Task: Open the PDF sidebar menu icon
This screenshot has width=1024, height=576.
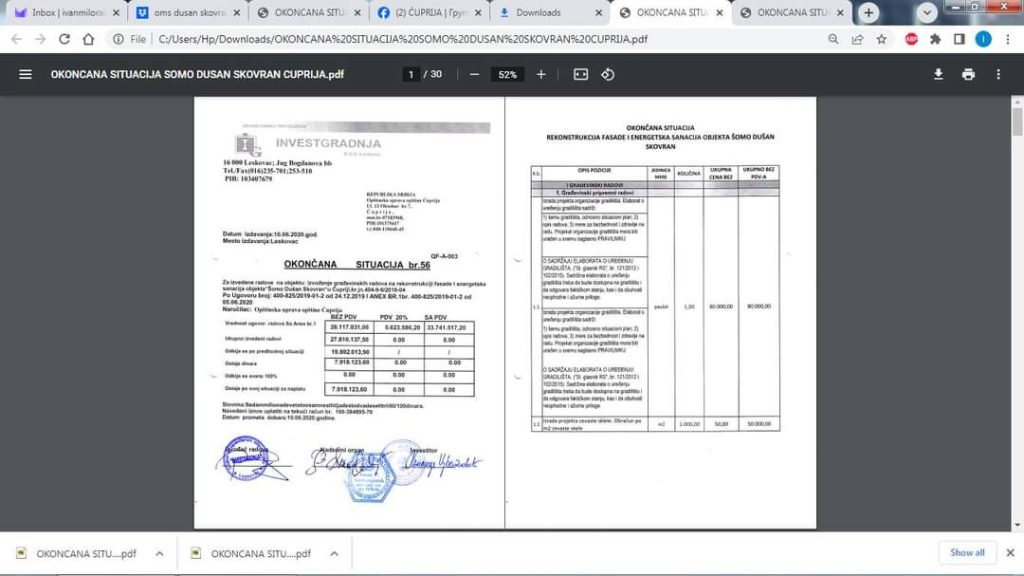Action: click(25, 75)
